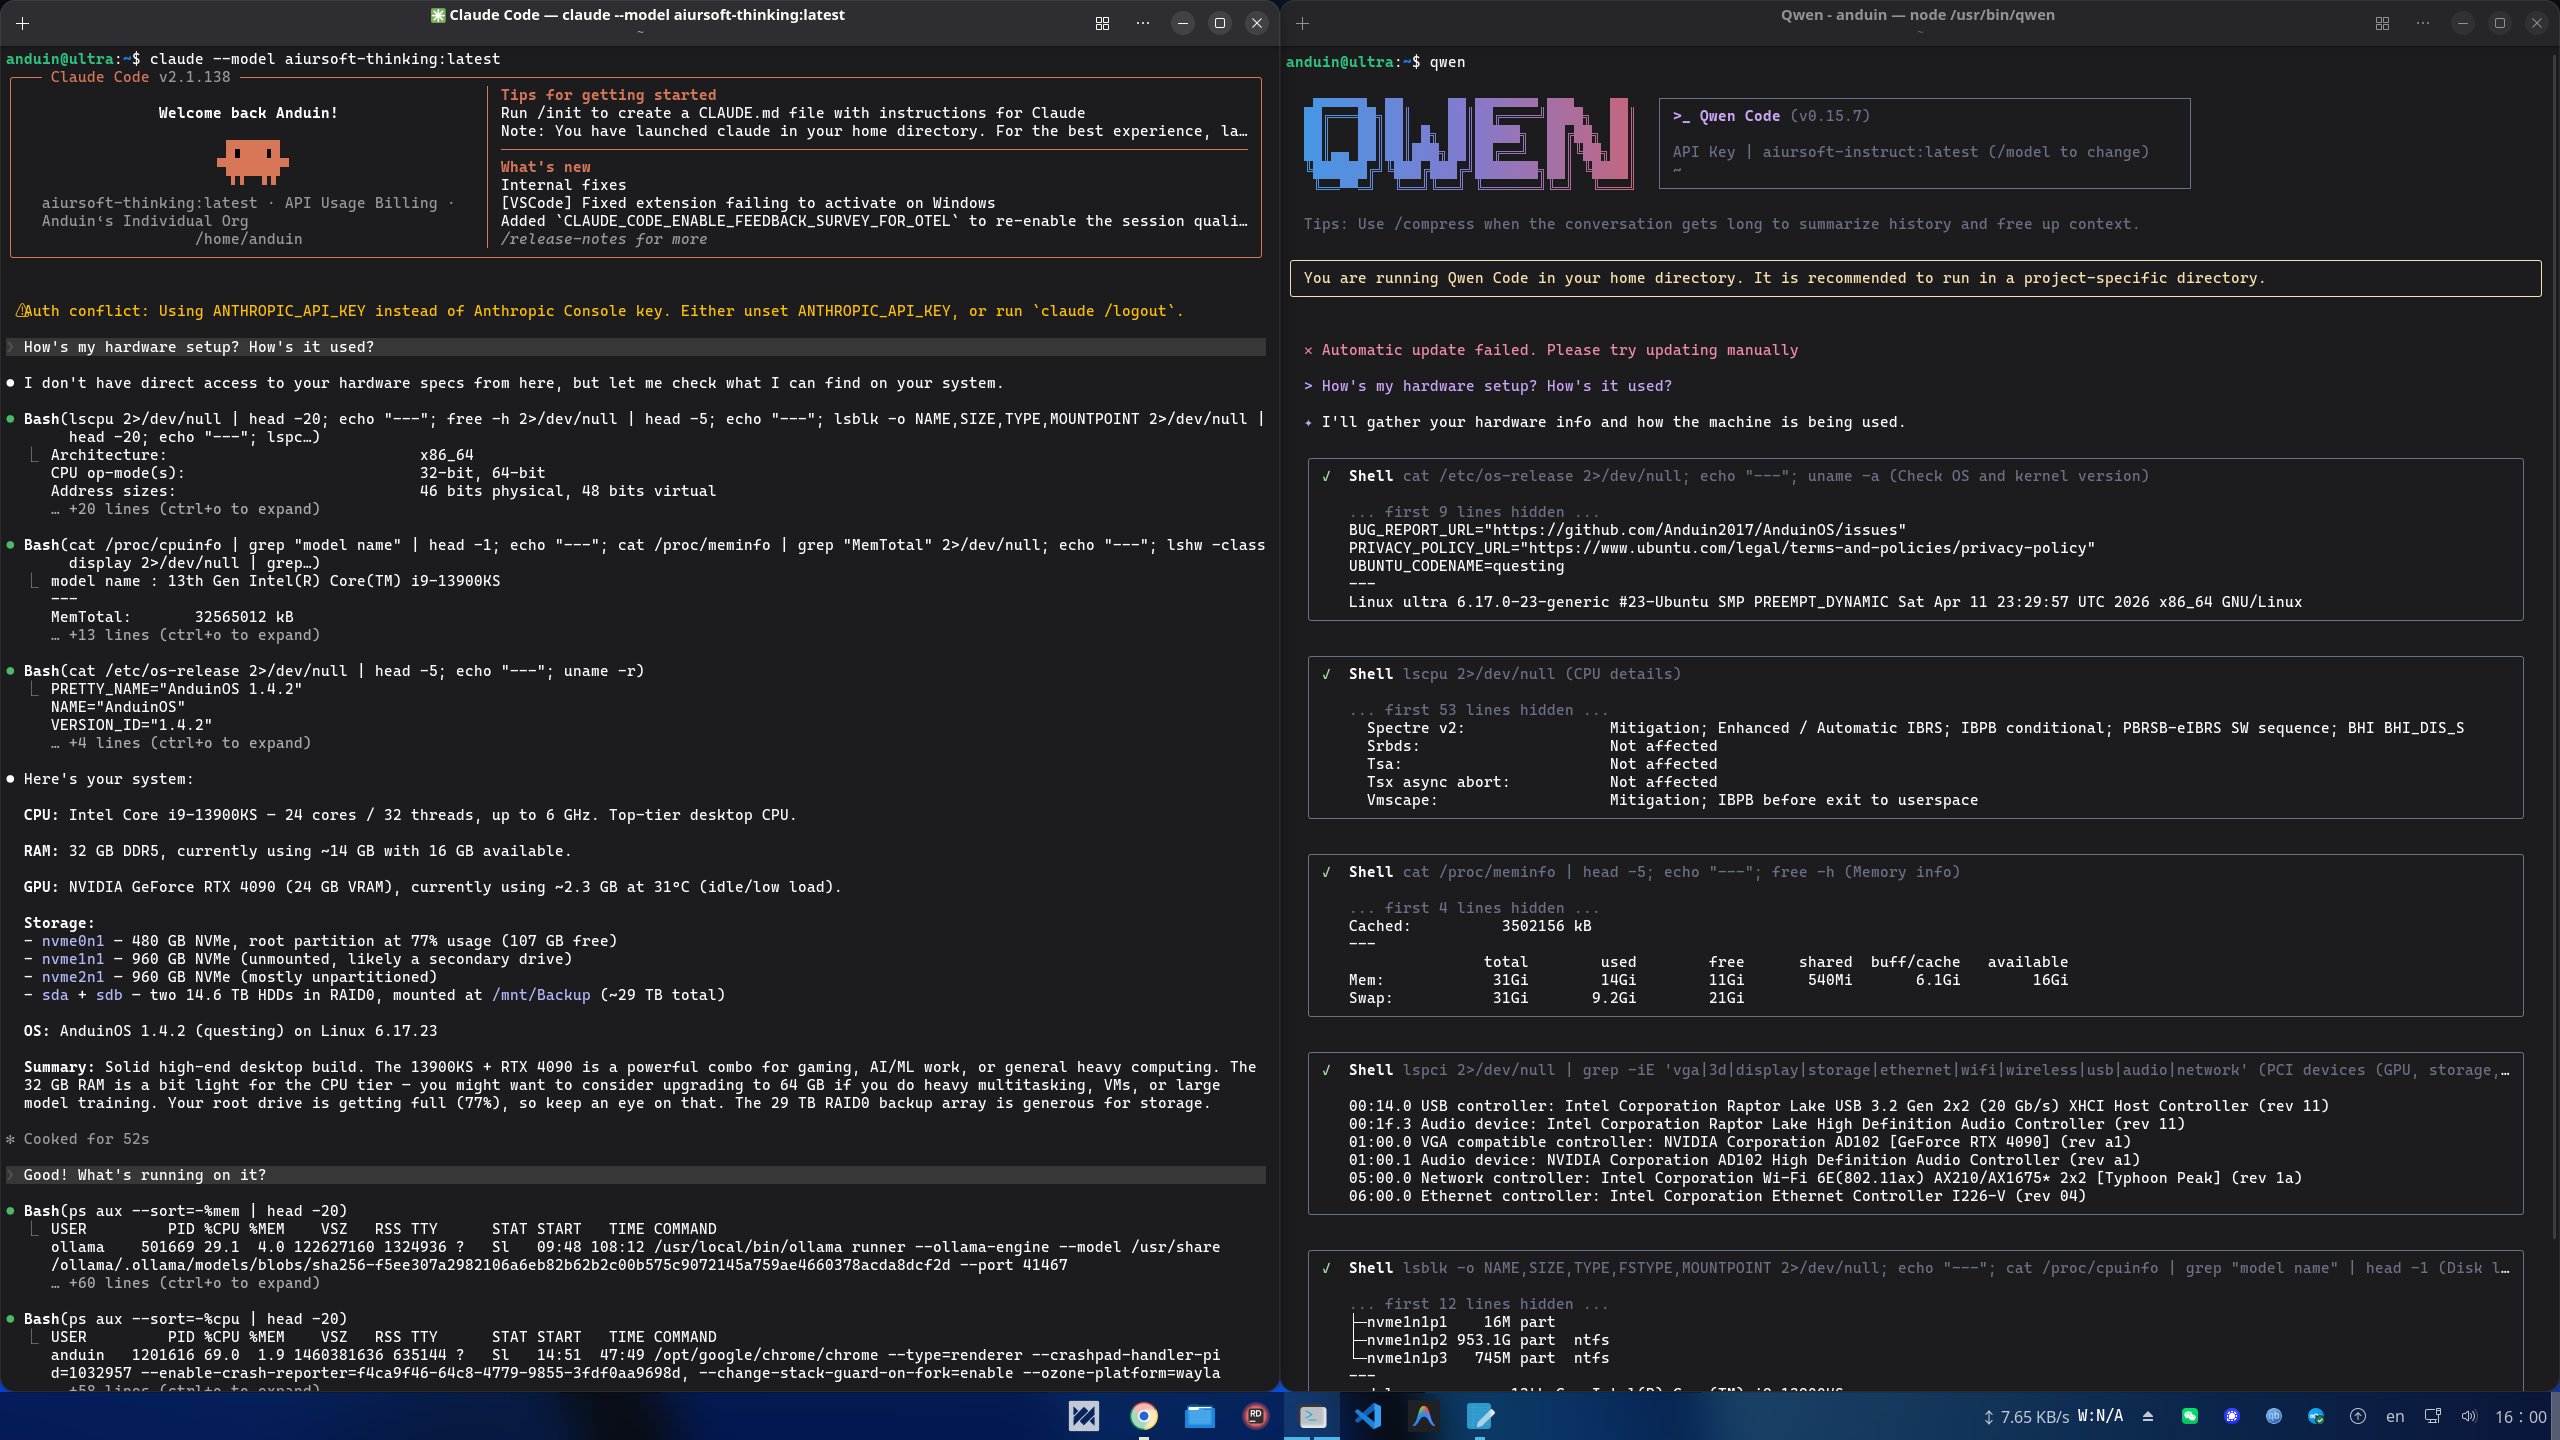Launch Google Chrome from the taskbar

click(x=1143, y=1416)
